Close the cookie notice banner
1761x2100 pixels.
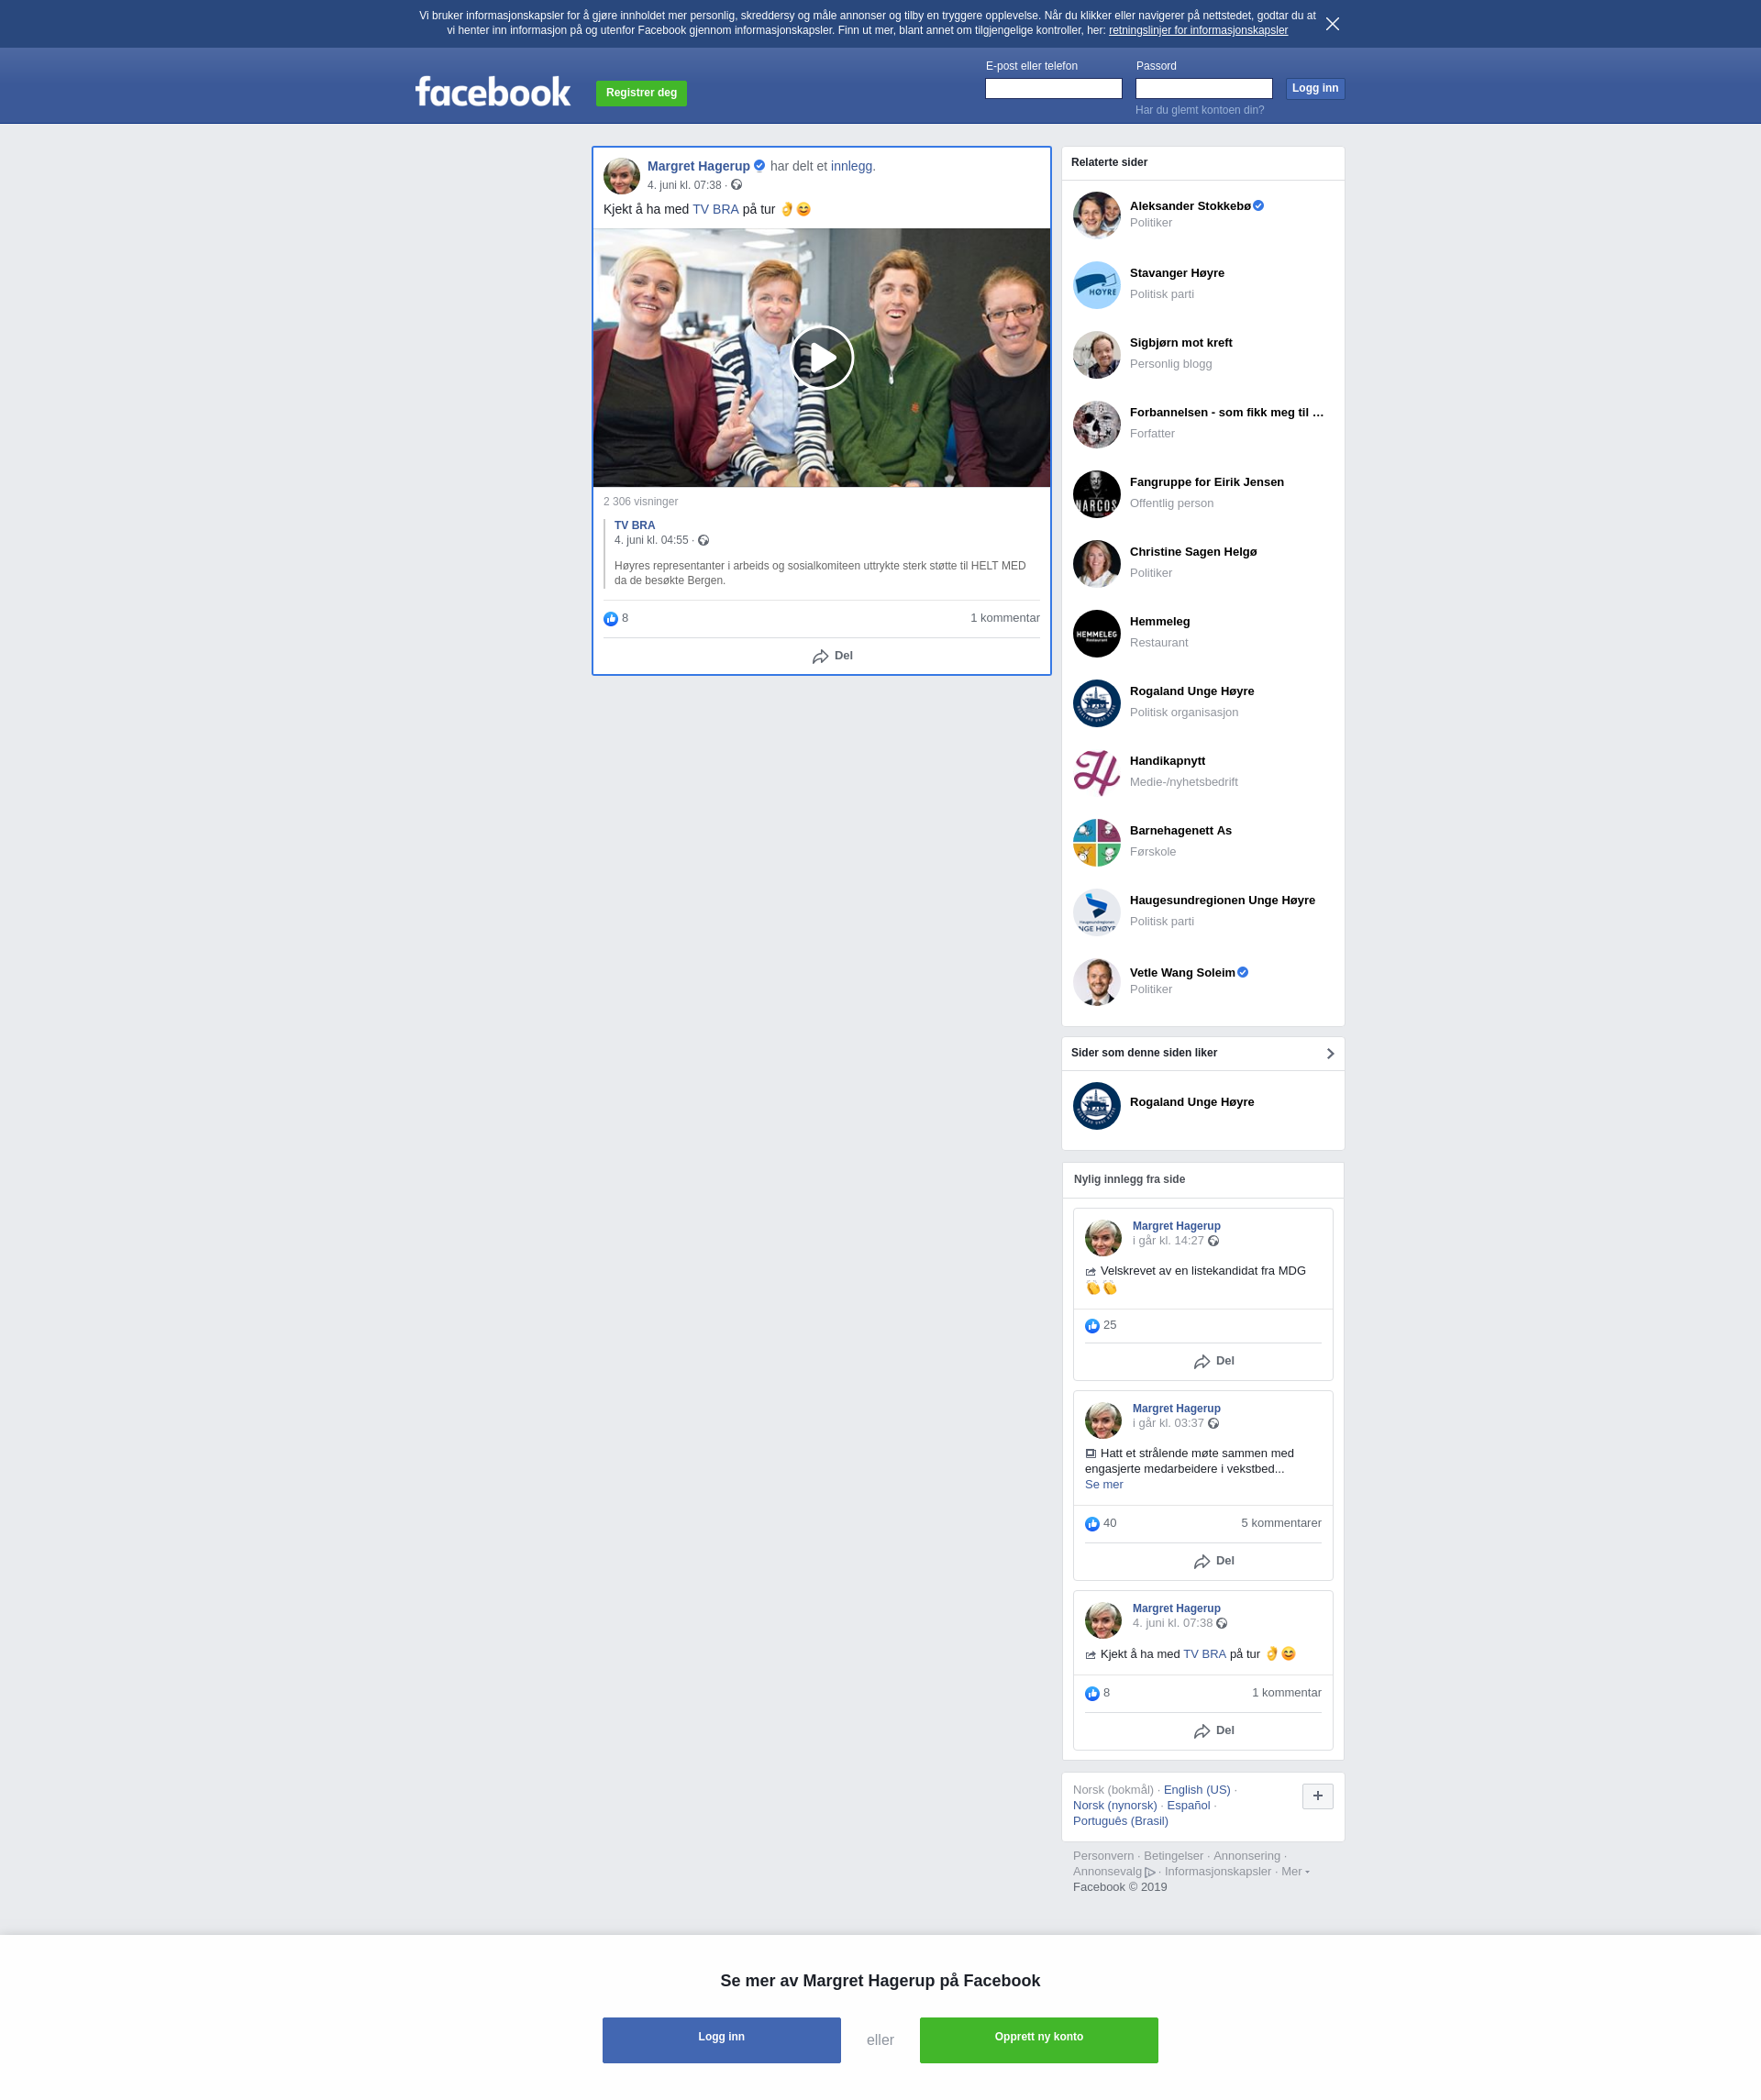point(1332,24)
